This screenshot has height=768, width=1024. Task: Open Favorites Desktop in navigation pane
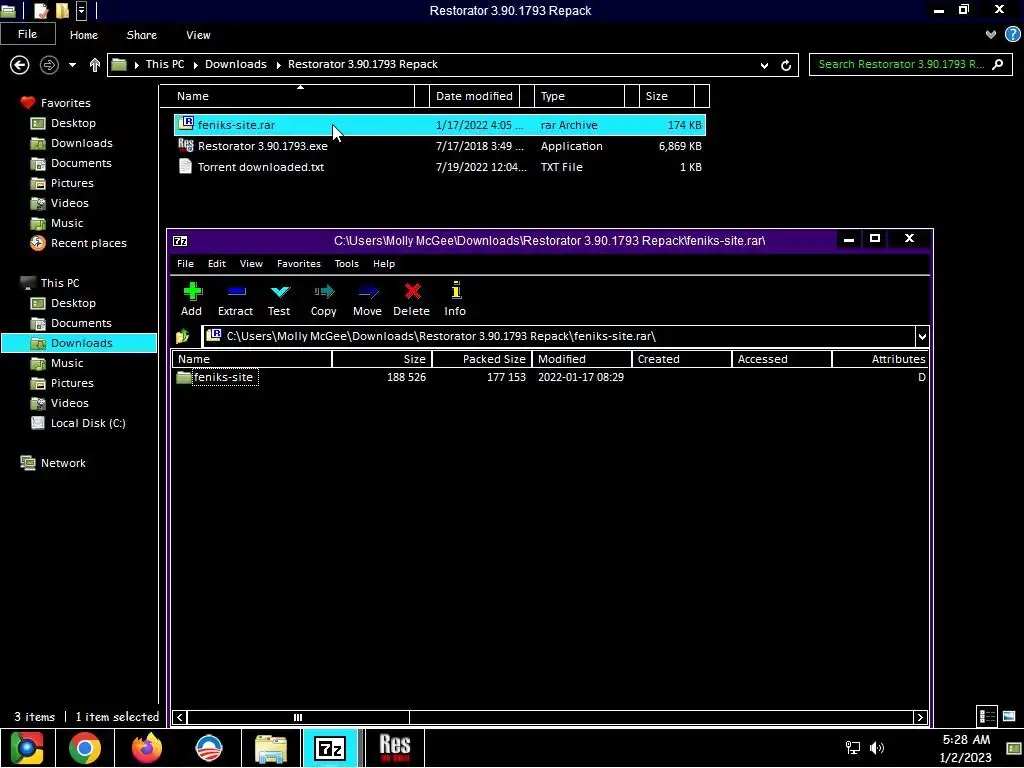tap(73, 123)
